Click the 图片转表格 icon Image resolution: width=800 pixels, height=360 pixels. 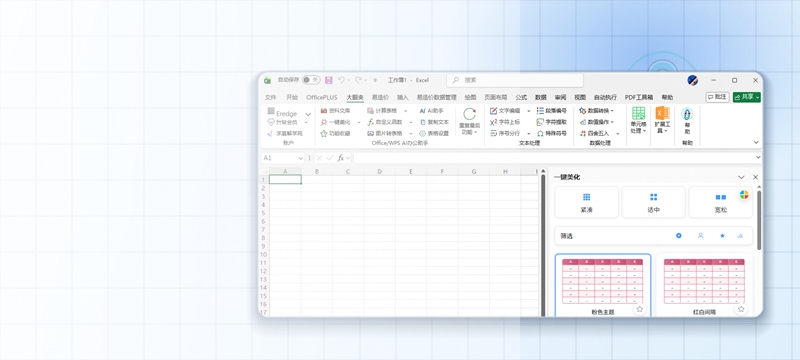pyautogui.click(x=370, y=134)
